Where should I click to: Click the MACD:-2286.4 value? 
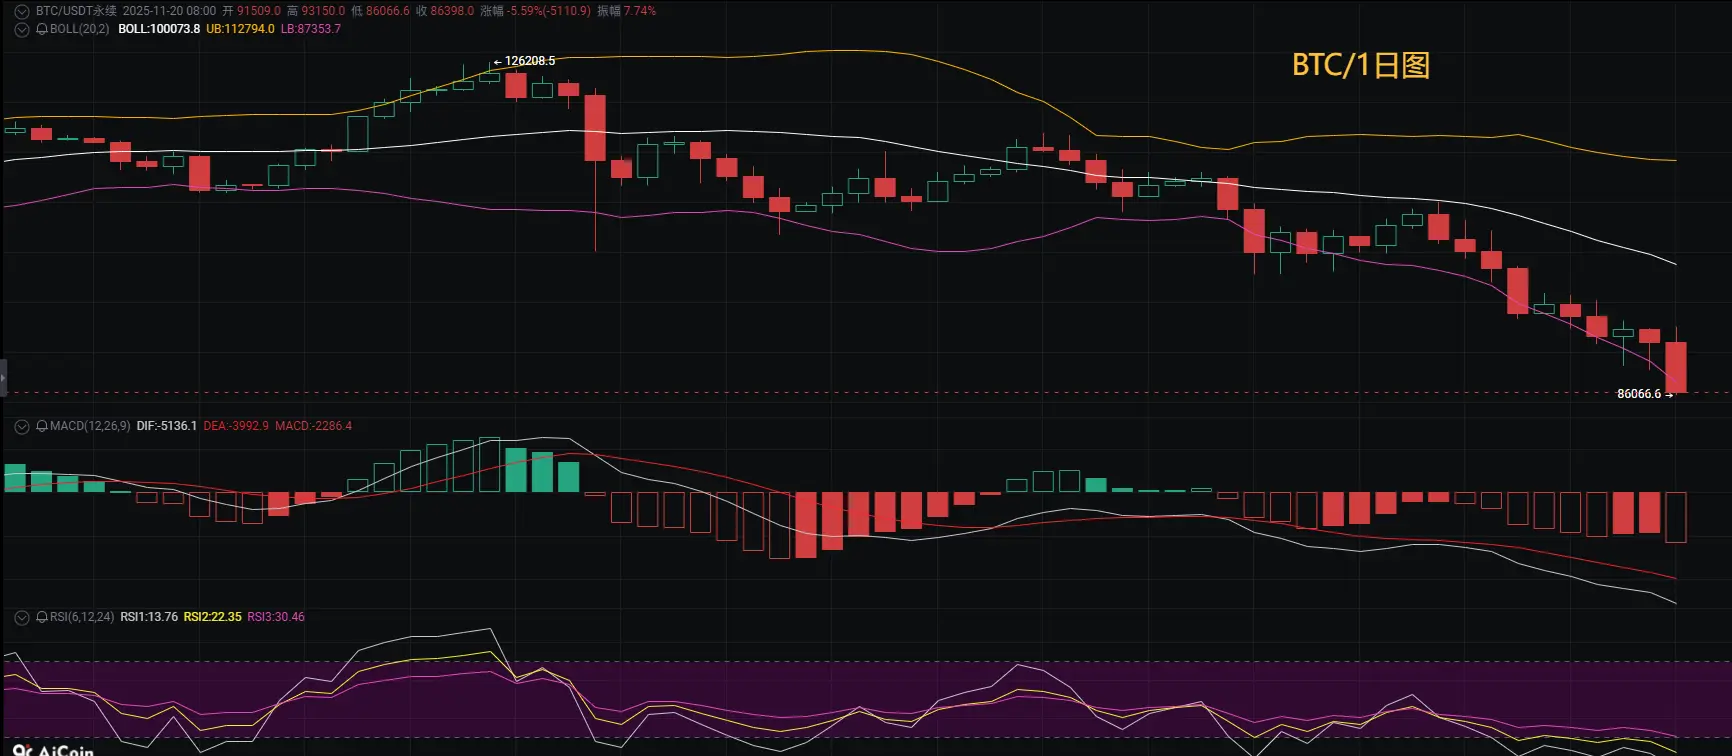(313, 426)
